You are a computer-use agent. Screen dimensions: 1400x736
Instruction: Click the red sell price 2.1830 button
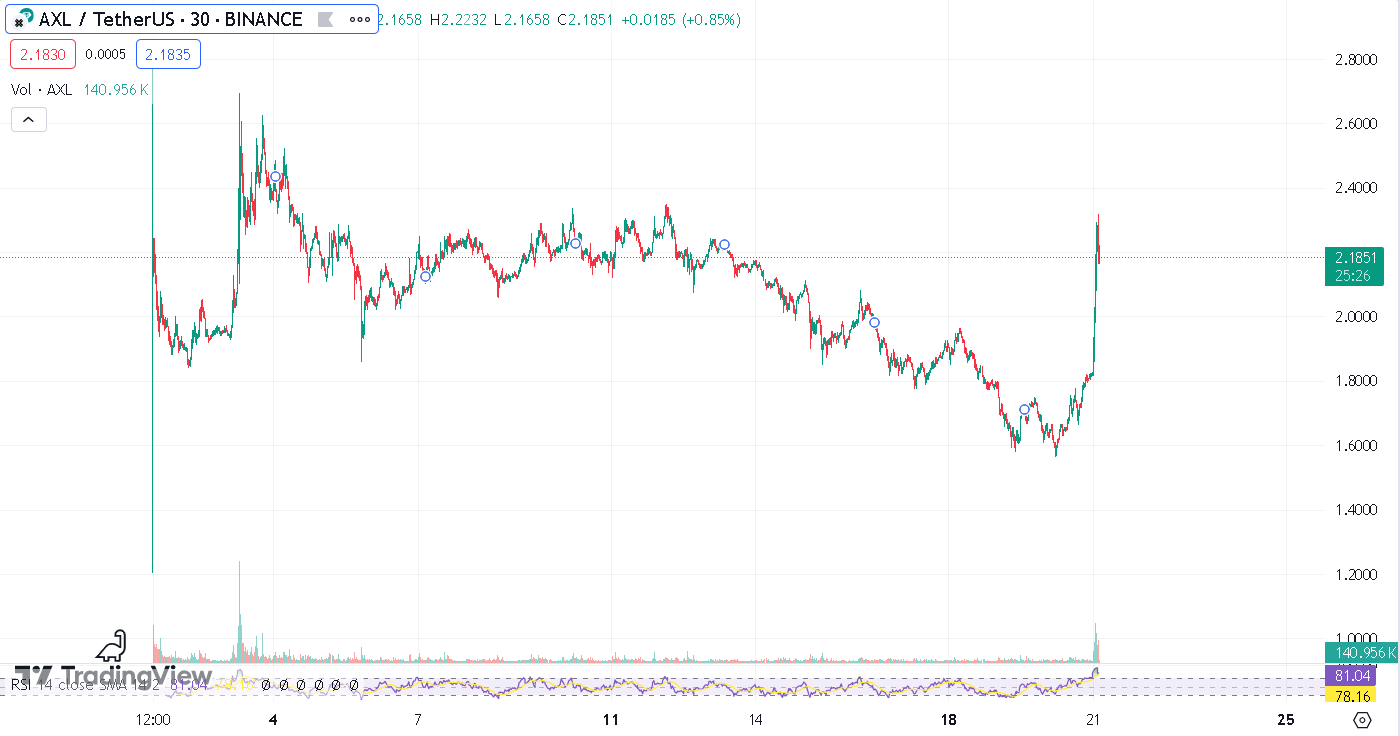tap(40, 54)
